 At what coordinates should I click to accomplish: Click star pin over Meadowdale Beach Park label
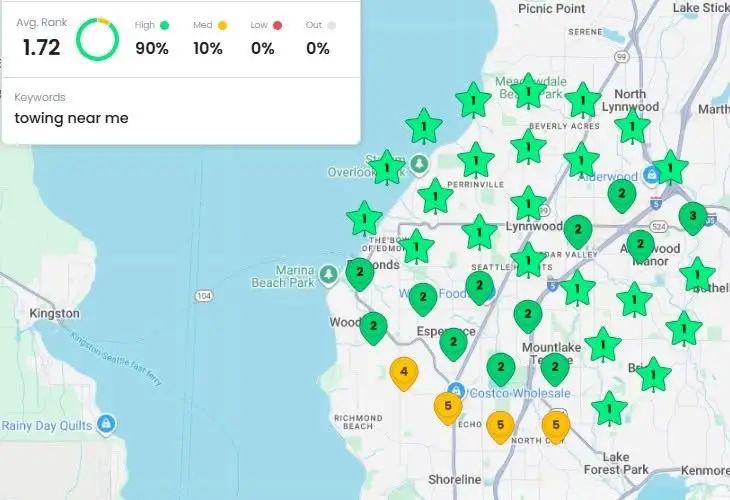pos(528,92)
